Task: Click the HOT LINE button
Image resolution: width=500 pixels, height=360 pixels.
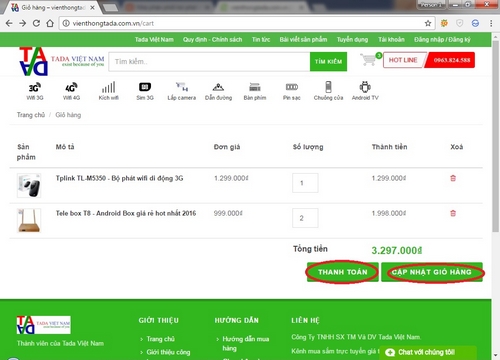Action: coord(403,60)
